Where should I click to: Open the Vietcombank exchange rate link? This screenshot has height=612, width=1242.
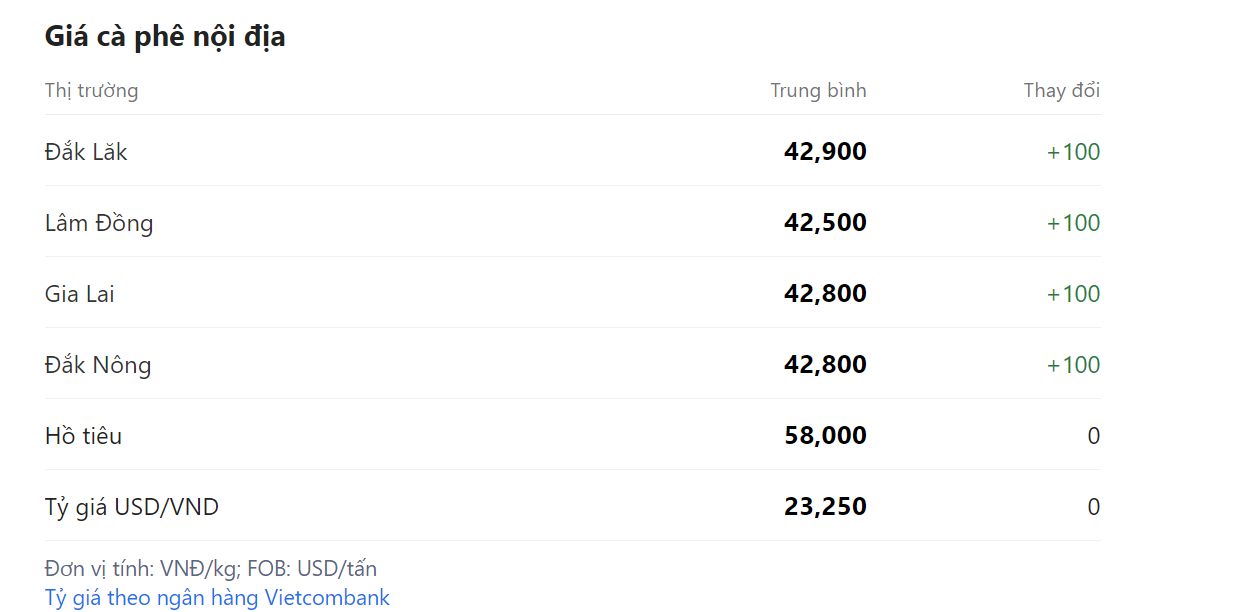(x=217, y=598)
